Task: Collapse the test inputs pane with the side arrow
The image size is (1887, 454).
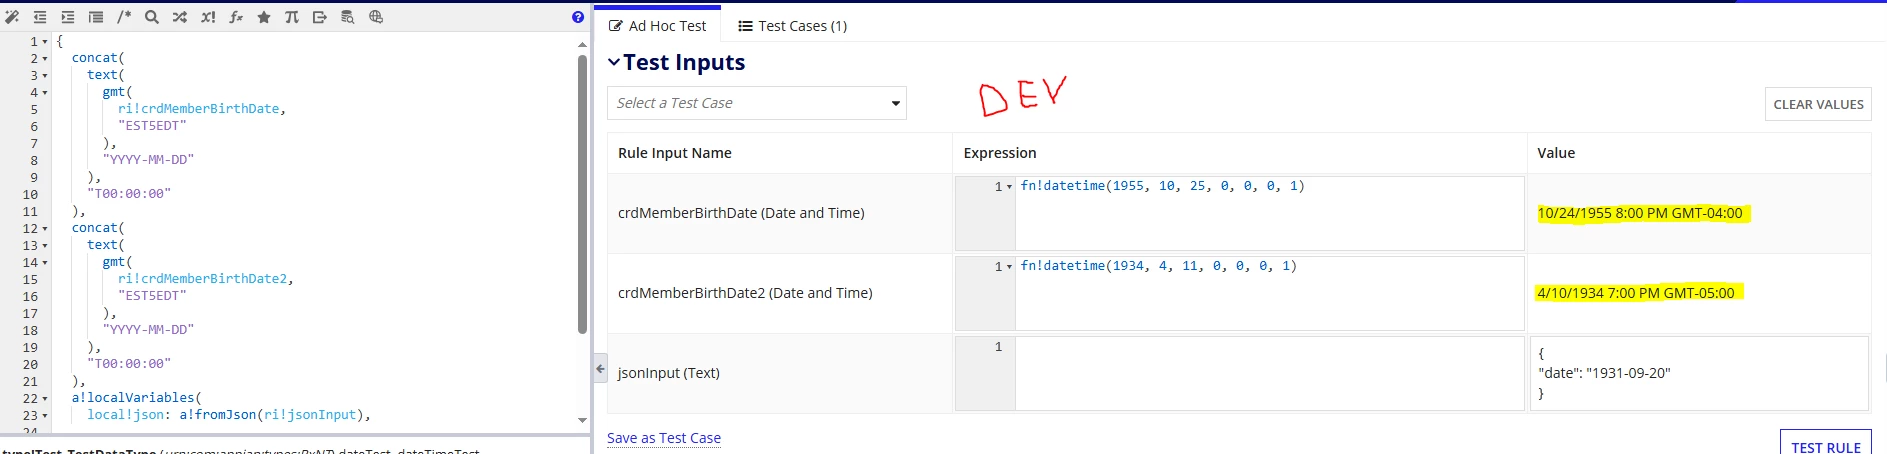Action: [x=600, y=369]
